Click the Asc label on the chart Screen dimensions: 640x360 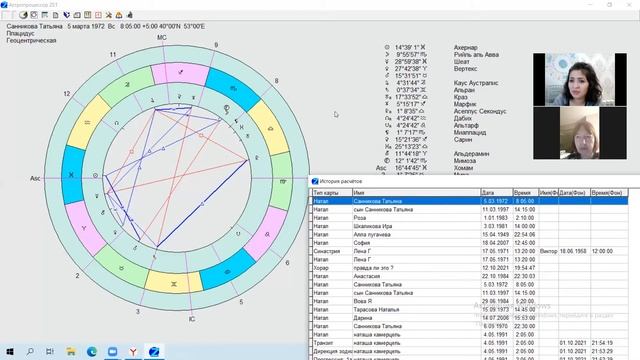[x=35, y=178]
